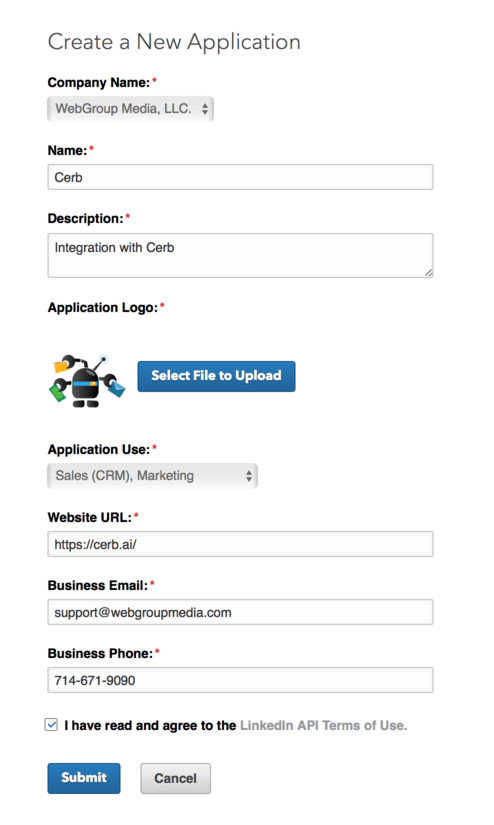This screenshot has width=494, height=825.
Task: Focus the Name field containing Cerb
Action: click(240, 177)
